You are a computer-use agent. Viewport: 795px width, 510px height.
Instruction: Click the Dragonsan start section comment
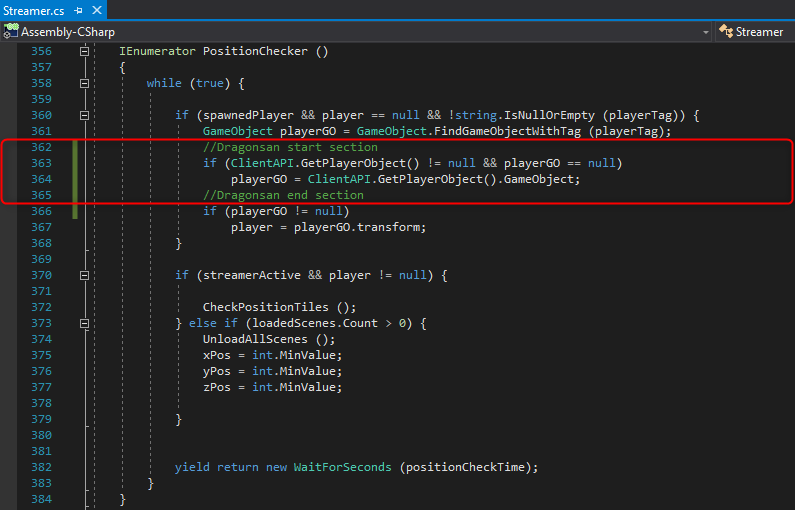290,147
